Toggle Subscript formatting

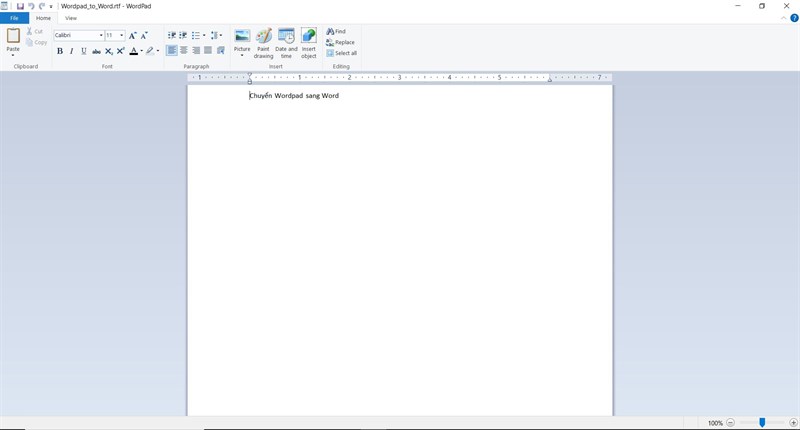point(109,51)
